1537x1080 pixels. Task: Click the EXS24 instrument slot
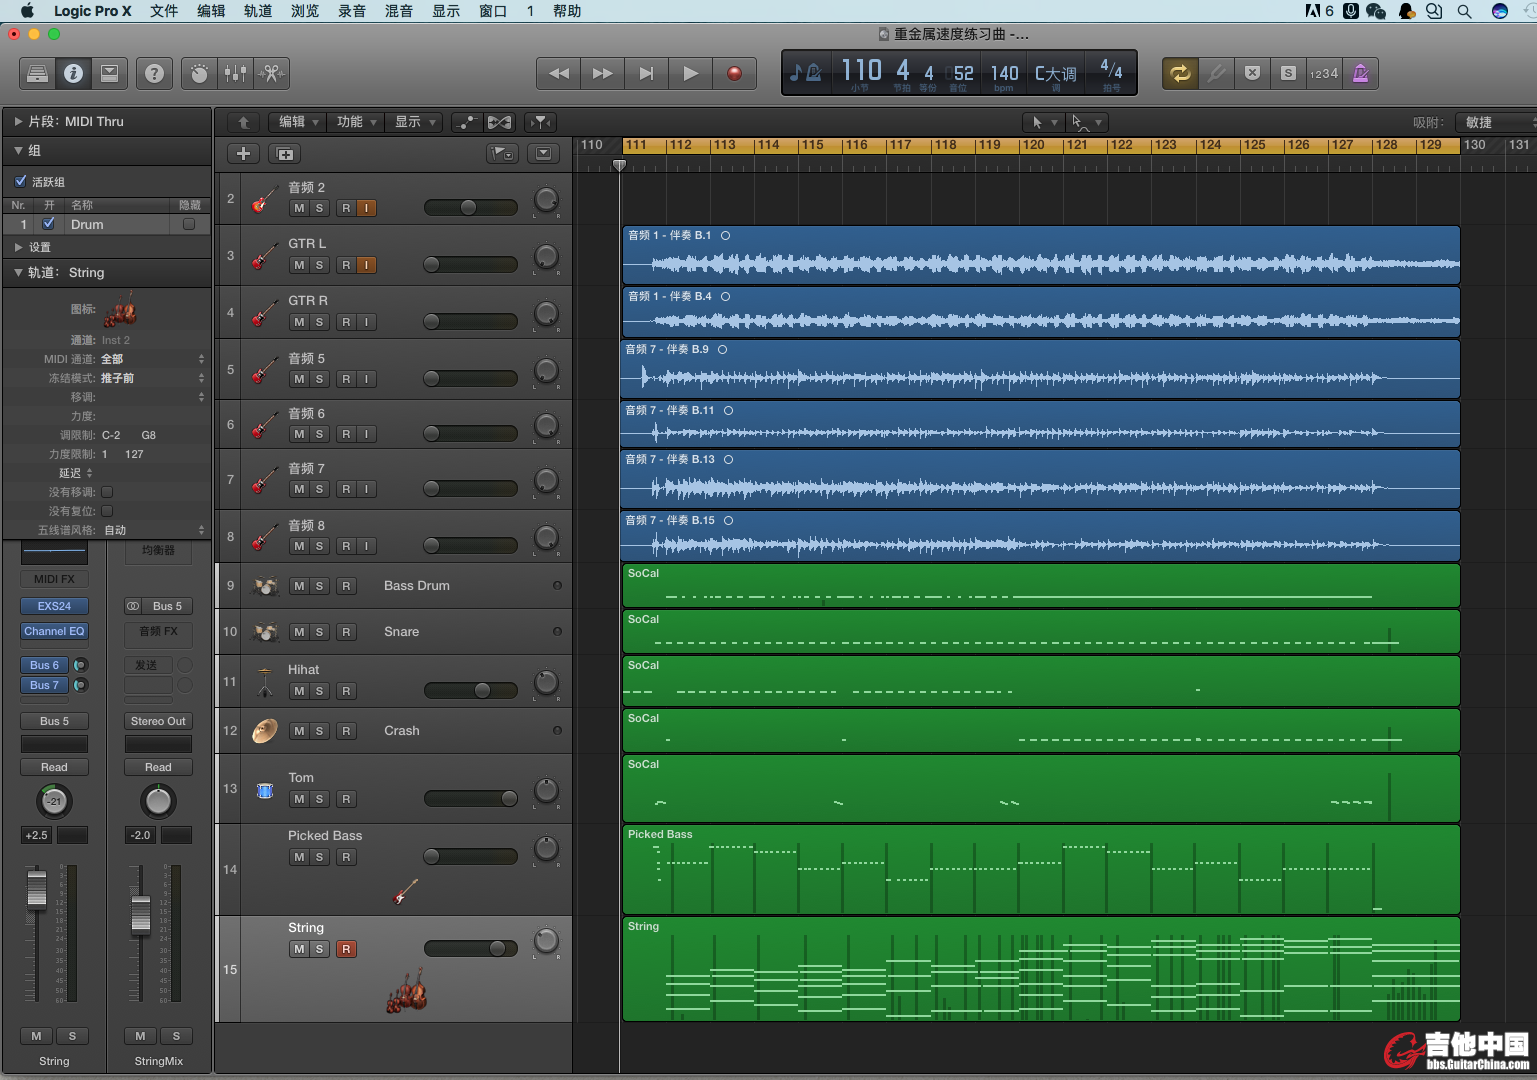click(54, 606)
